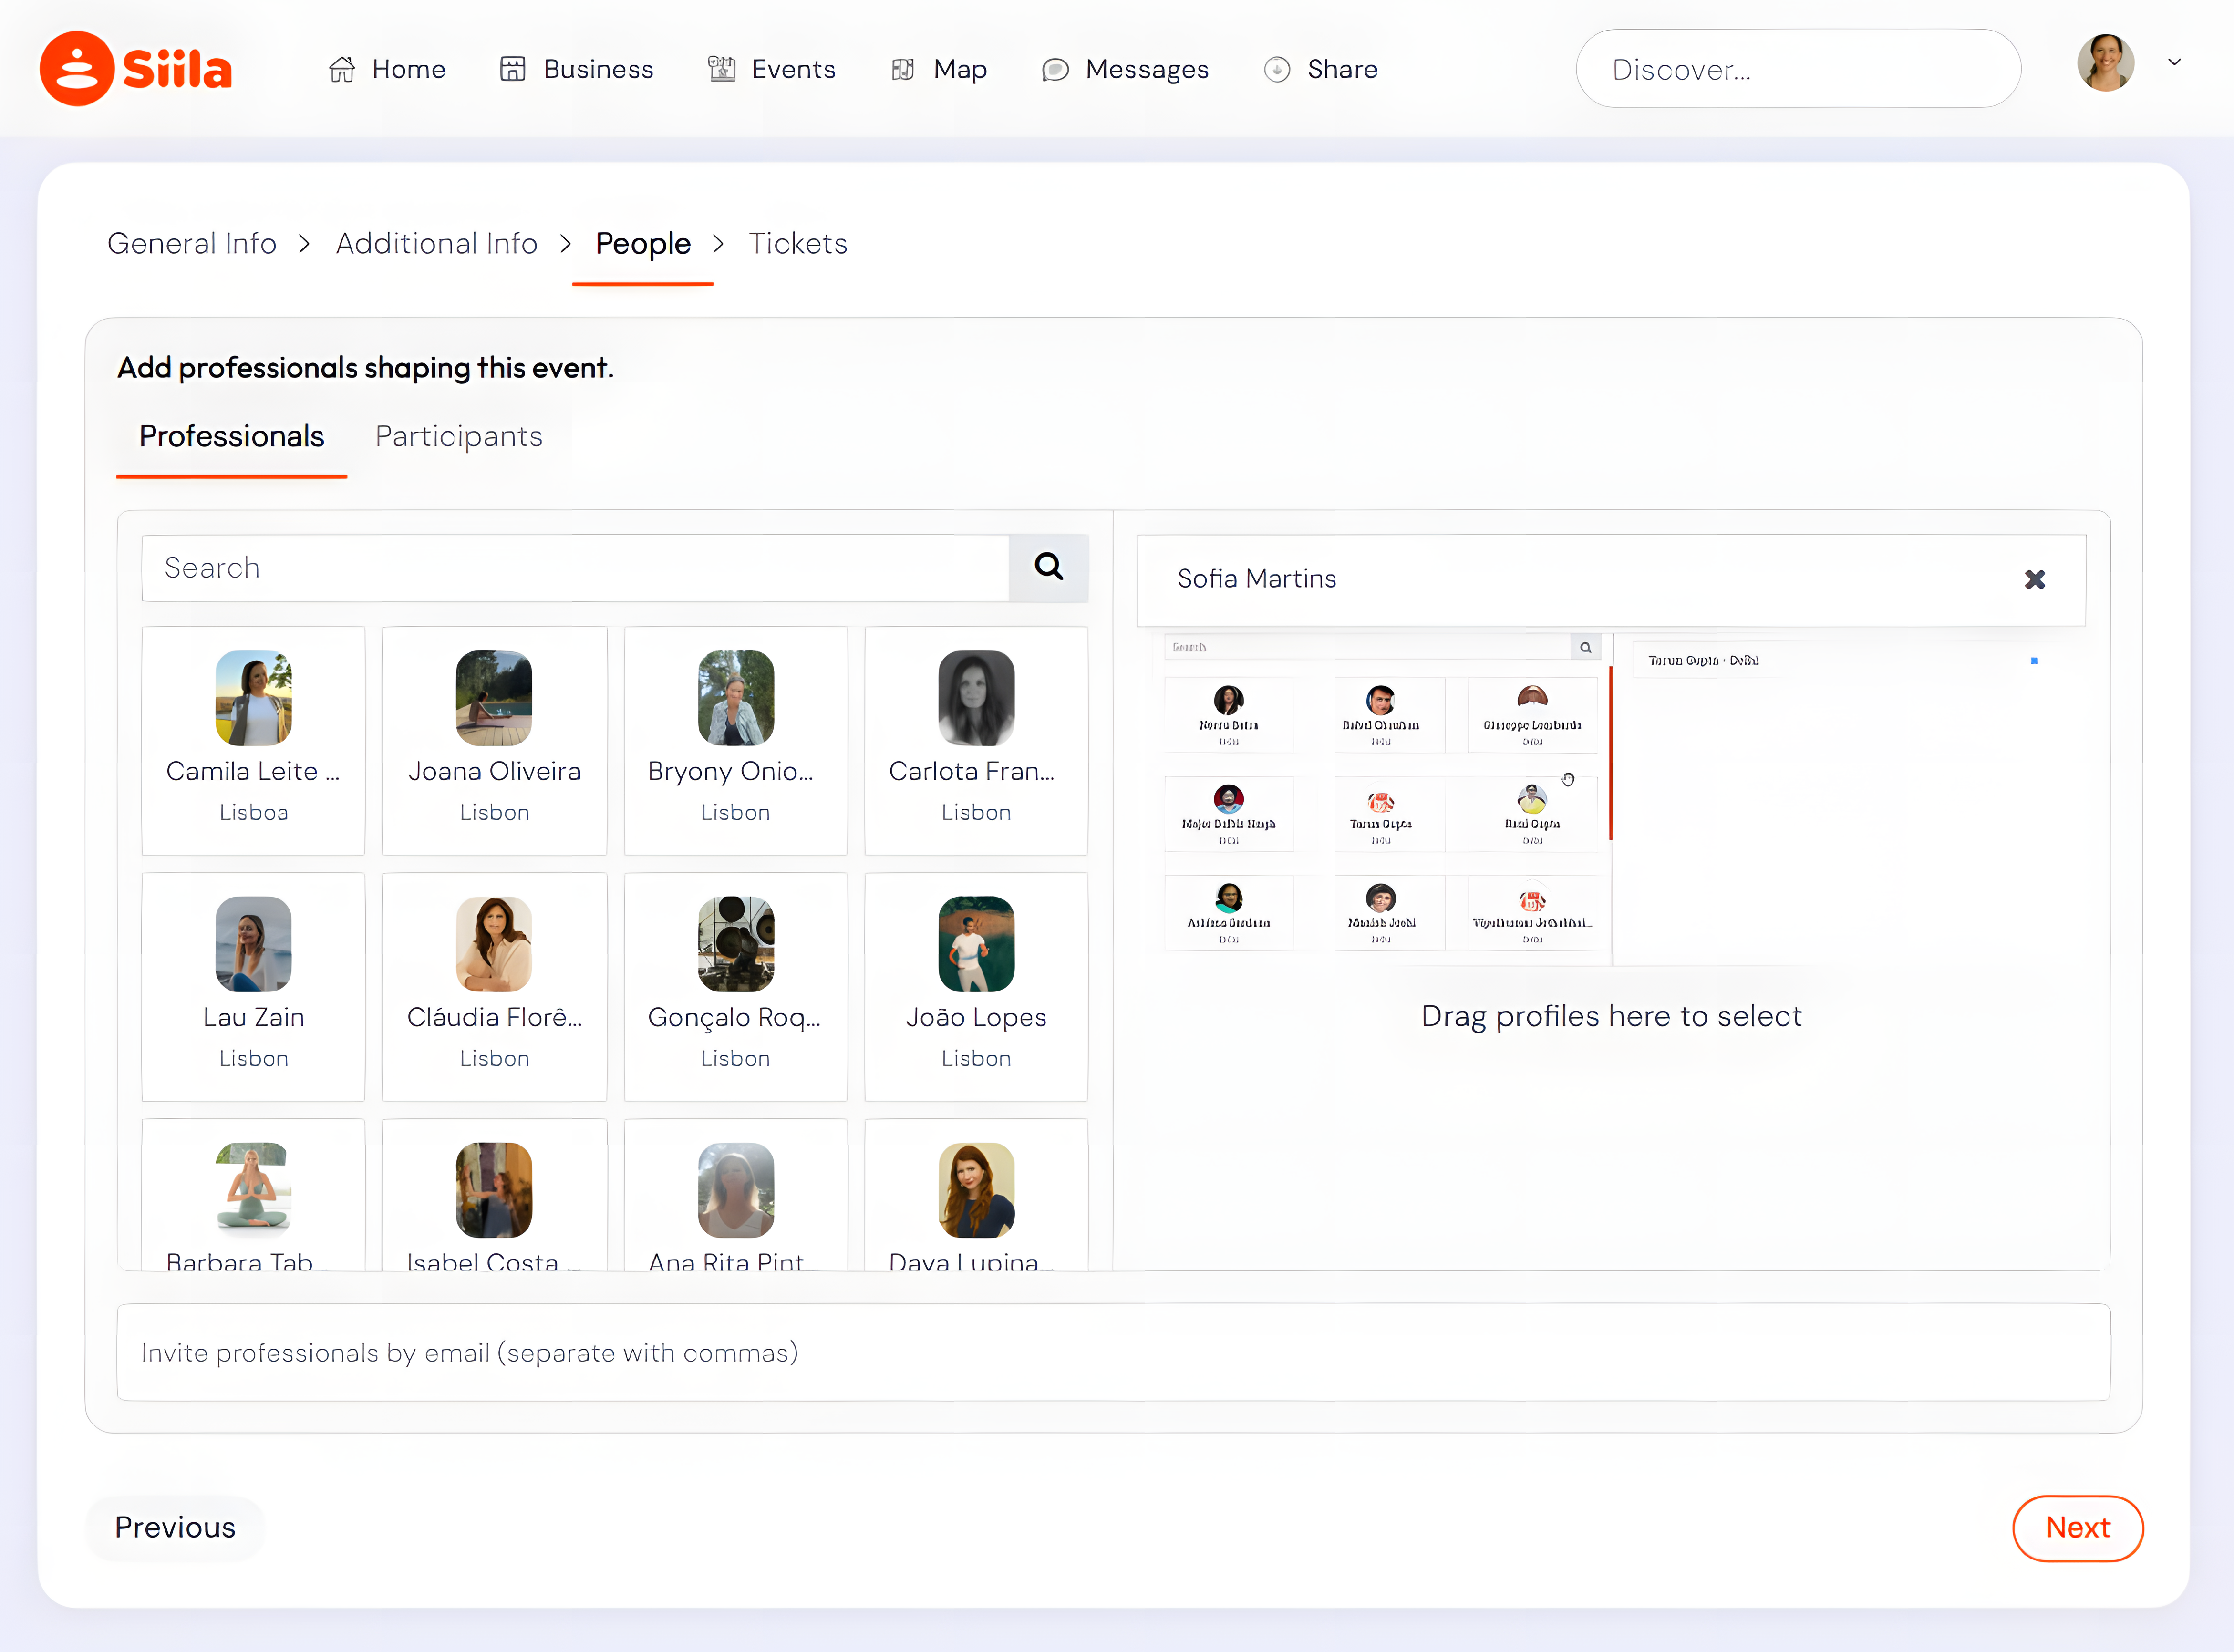Go to the General Info step
The image size is (2234, 1652).
[x=192, y=243]
